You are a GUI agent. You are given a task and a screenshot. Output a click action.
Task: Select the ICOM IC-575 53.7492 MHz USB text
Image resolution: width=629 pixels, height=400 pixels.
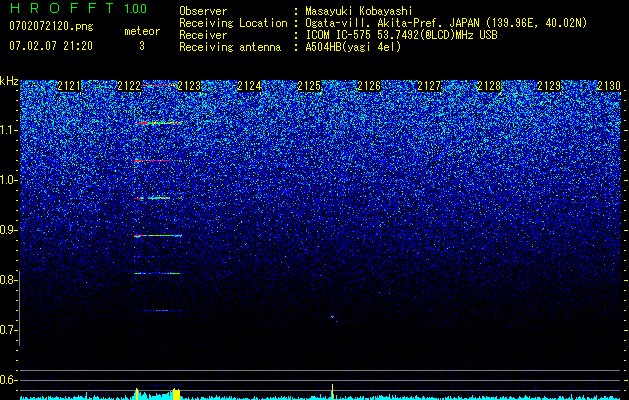[401, 35]
